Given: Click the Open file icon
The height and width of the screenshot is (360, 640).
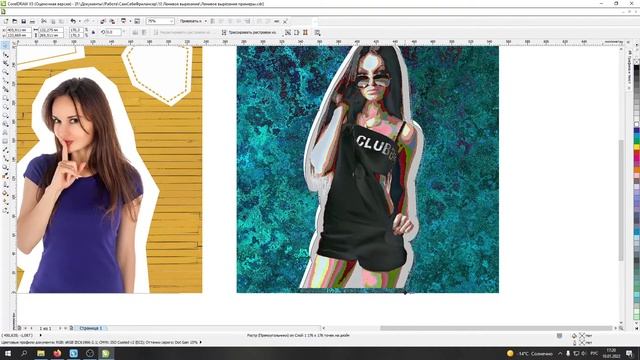Looking at the screenshot, I should point(15,21).
